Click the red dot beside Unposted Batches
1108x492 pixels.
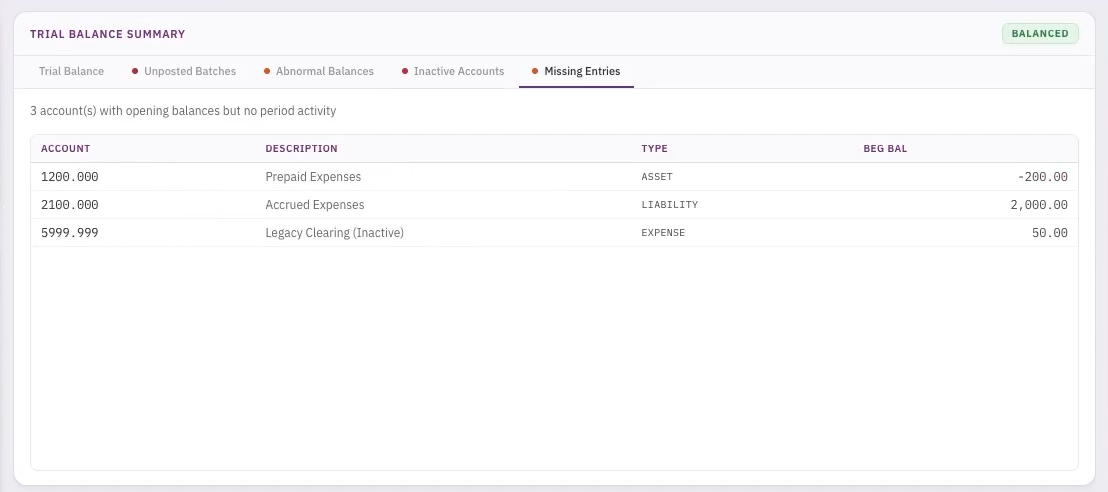(x=135, y=71)
